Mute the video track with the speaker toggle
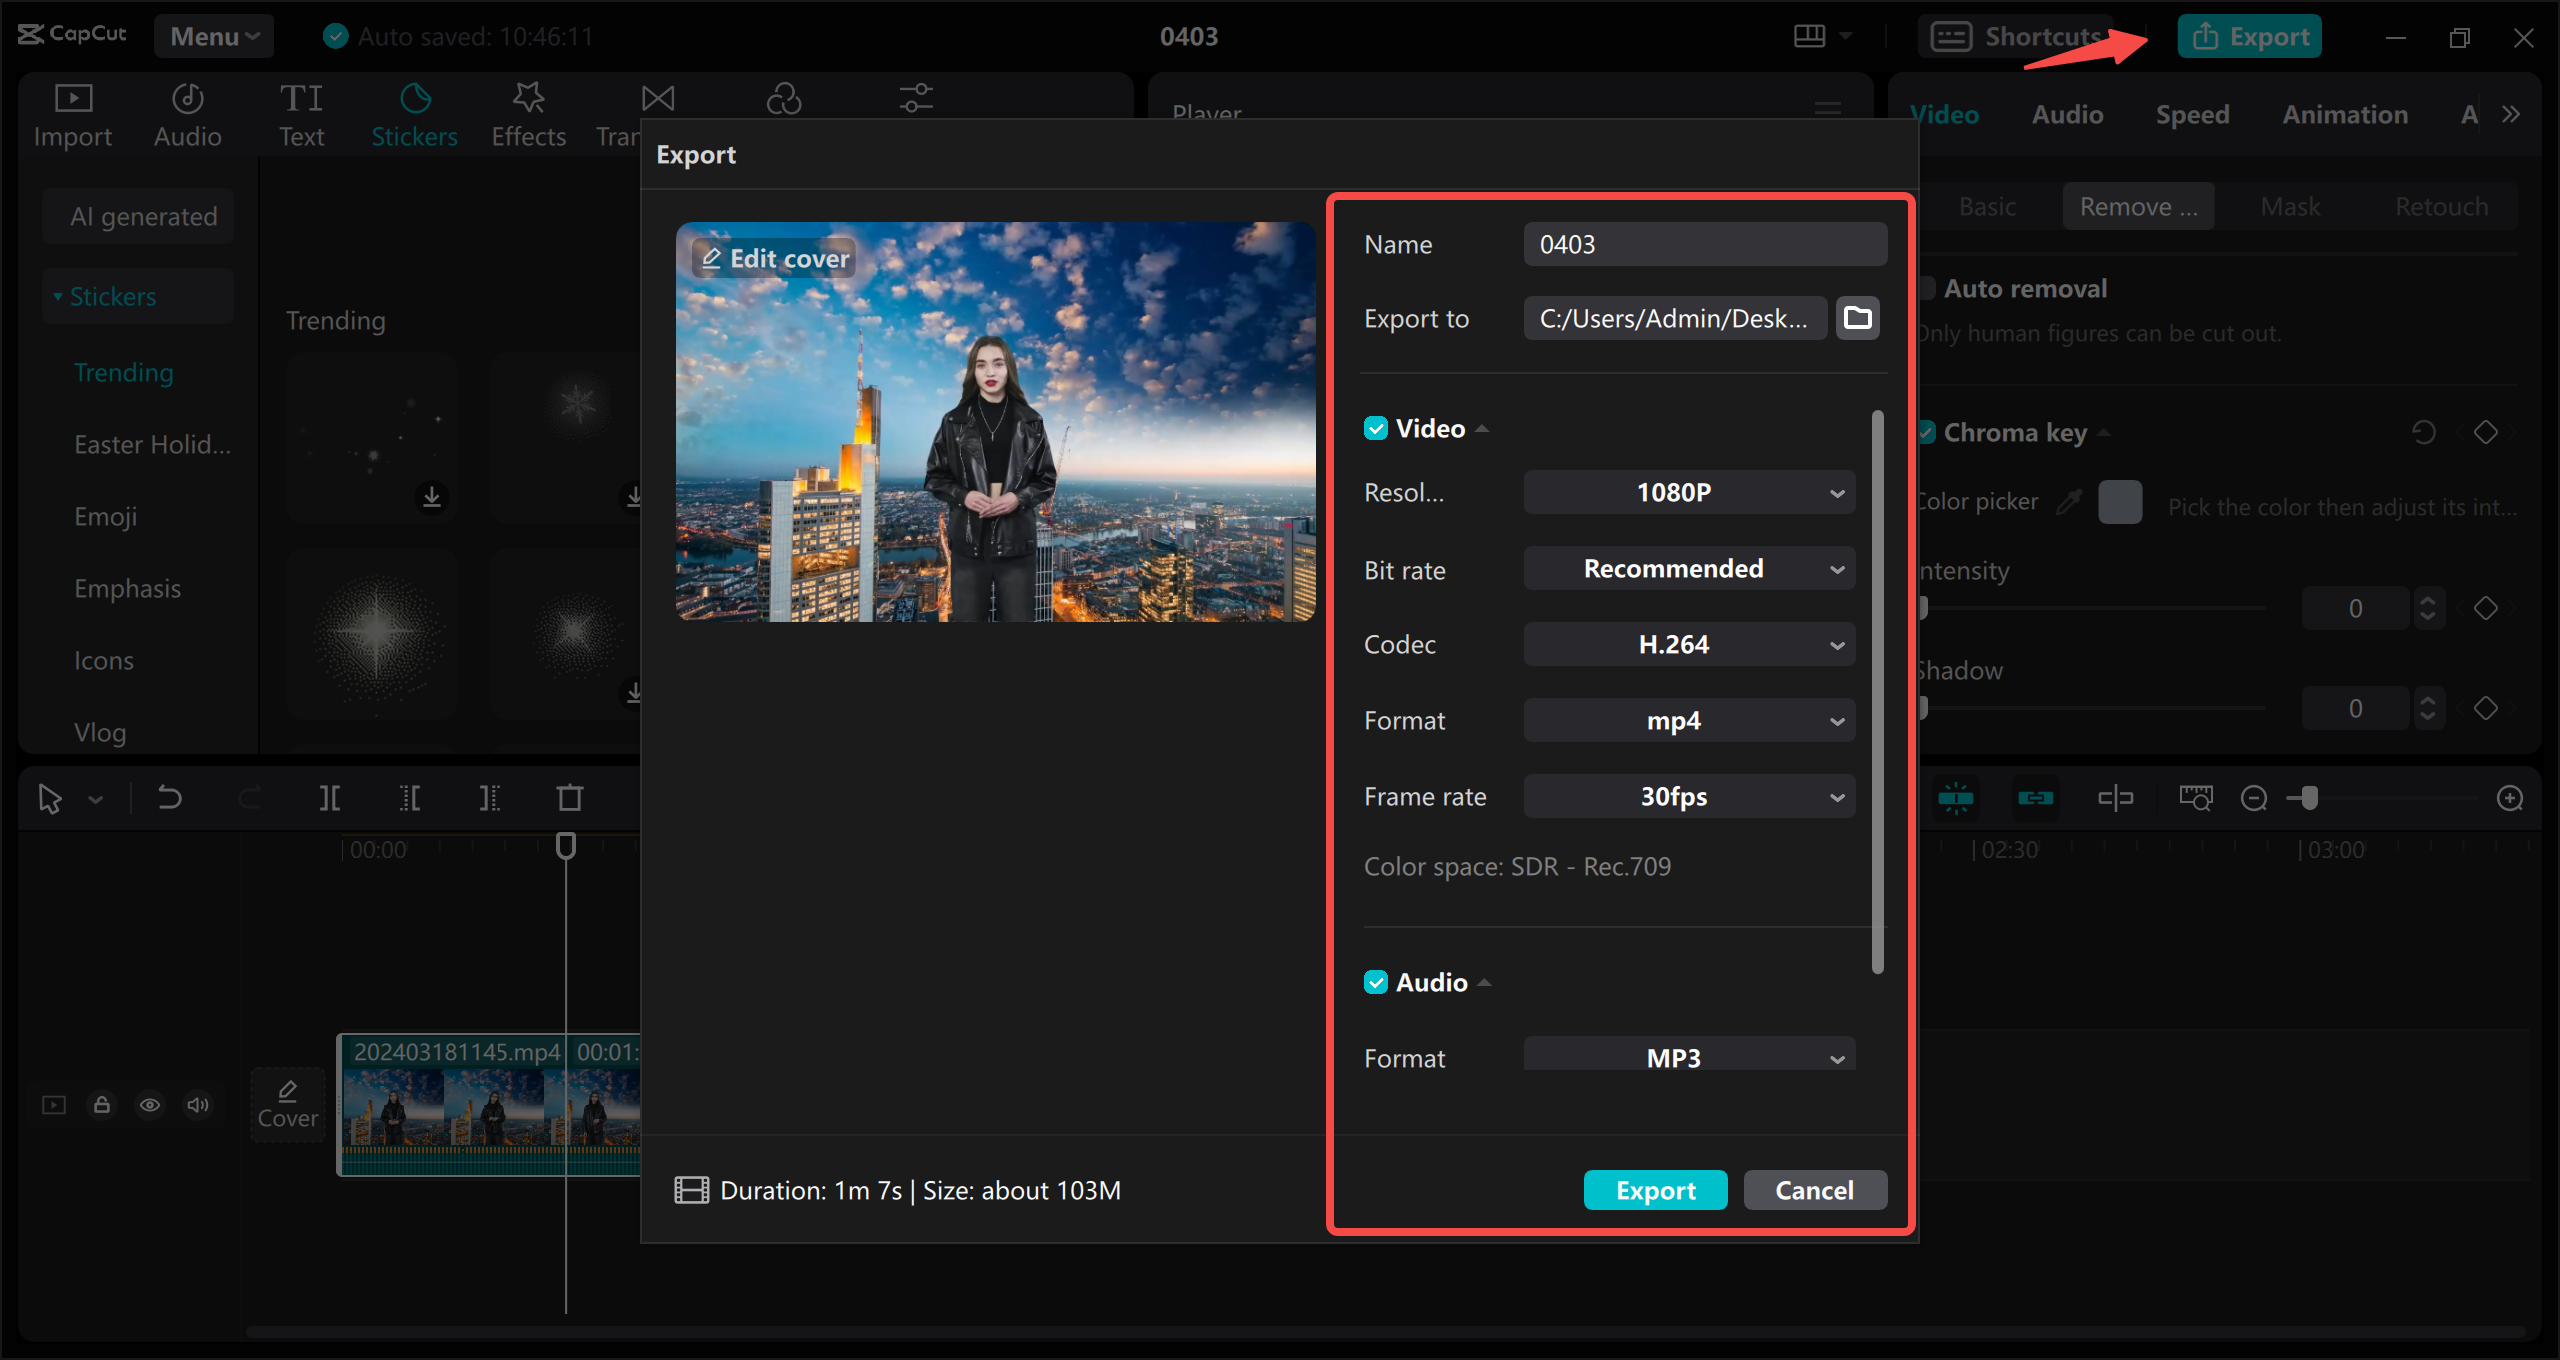 pyautogui.click(x=197, y=1105)
